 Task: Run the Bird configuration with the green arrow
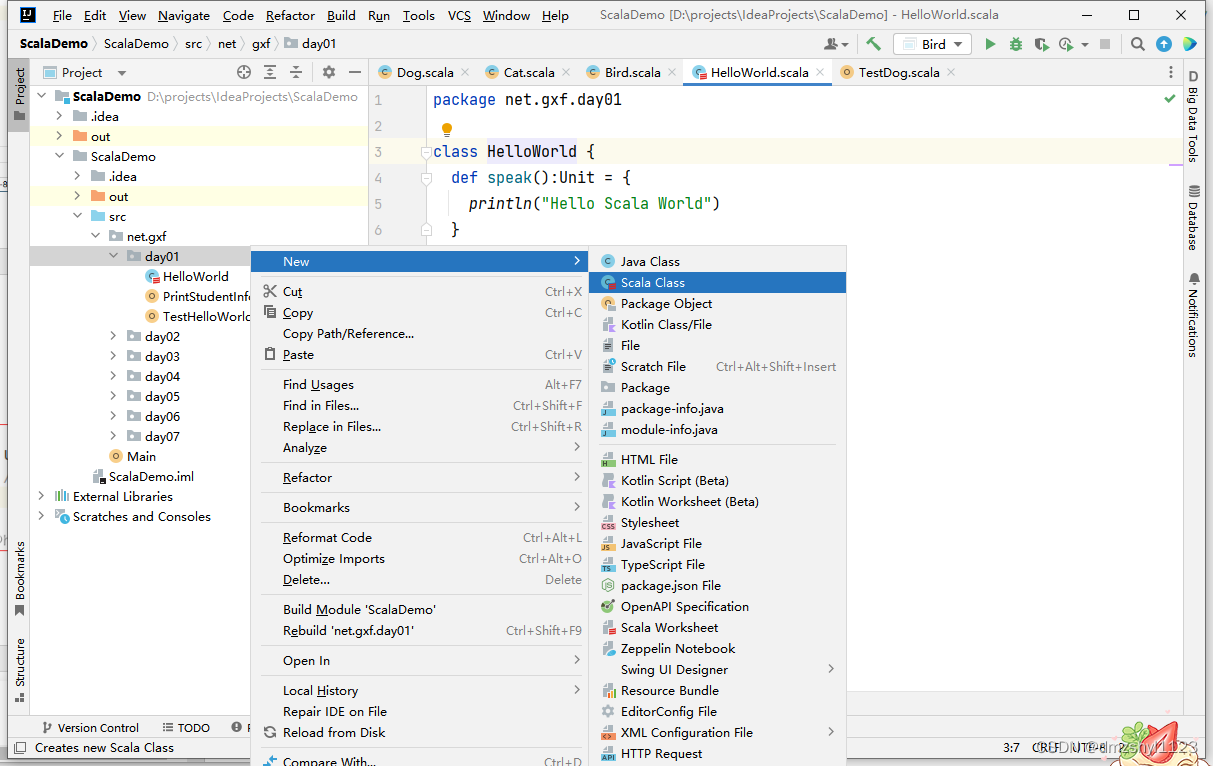(990, 44)
